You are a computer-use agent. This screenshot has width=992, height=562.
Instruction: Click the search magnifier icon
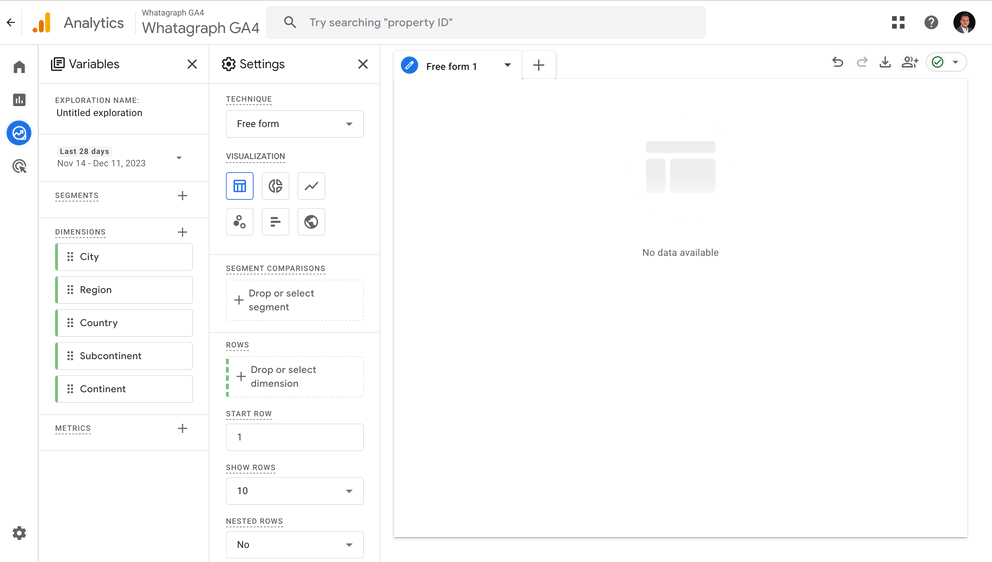[x=290, y=22]
